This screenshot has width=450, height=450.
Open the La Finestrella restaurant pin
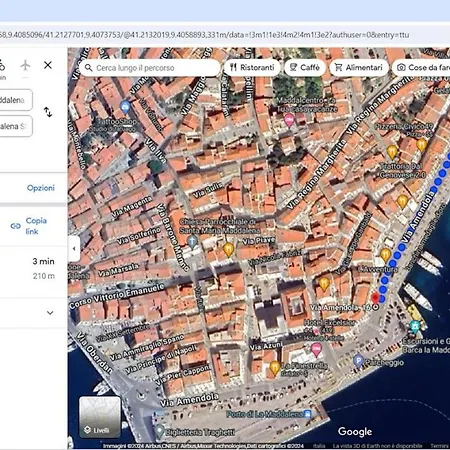click(x=275, y=368)
